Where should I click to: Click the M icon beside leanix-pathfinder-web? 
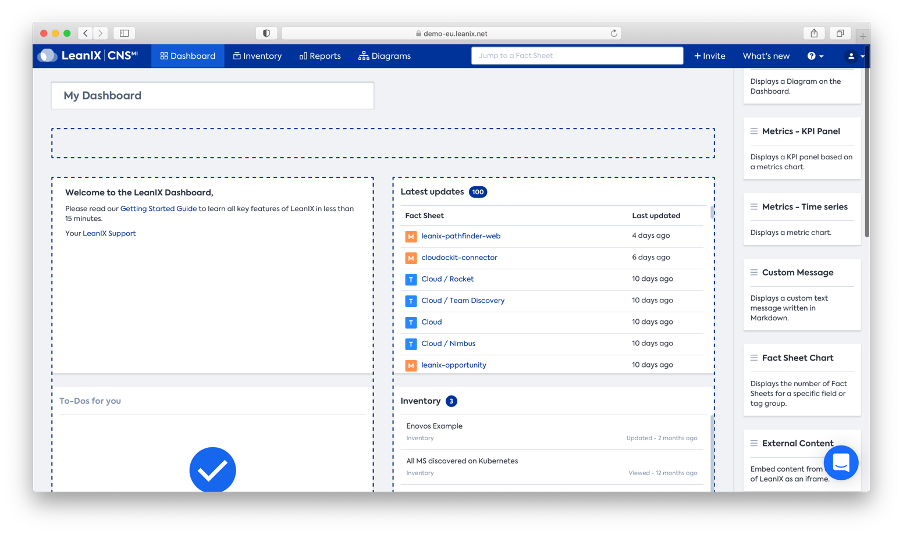click(411, 237)
